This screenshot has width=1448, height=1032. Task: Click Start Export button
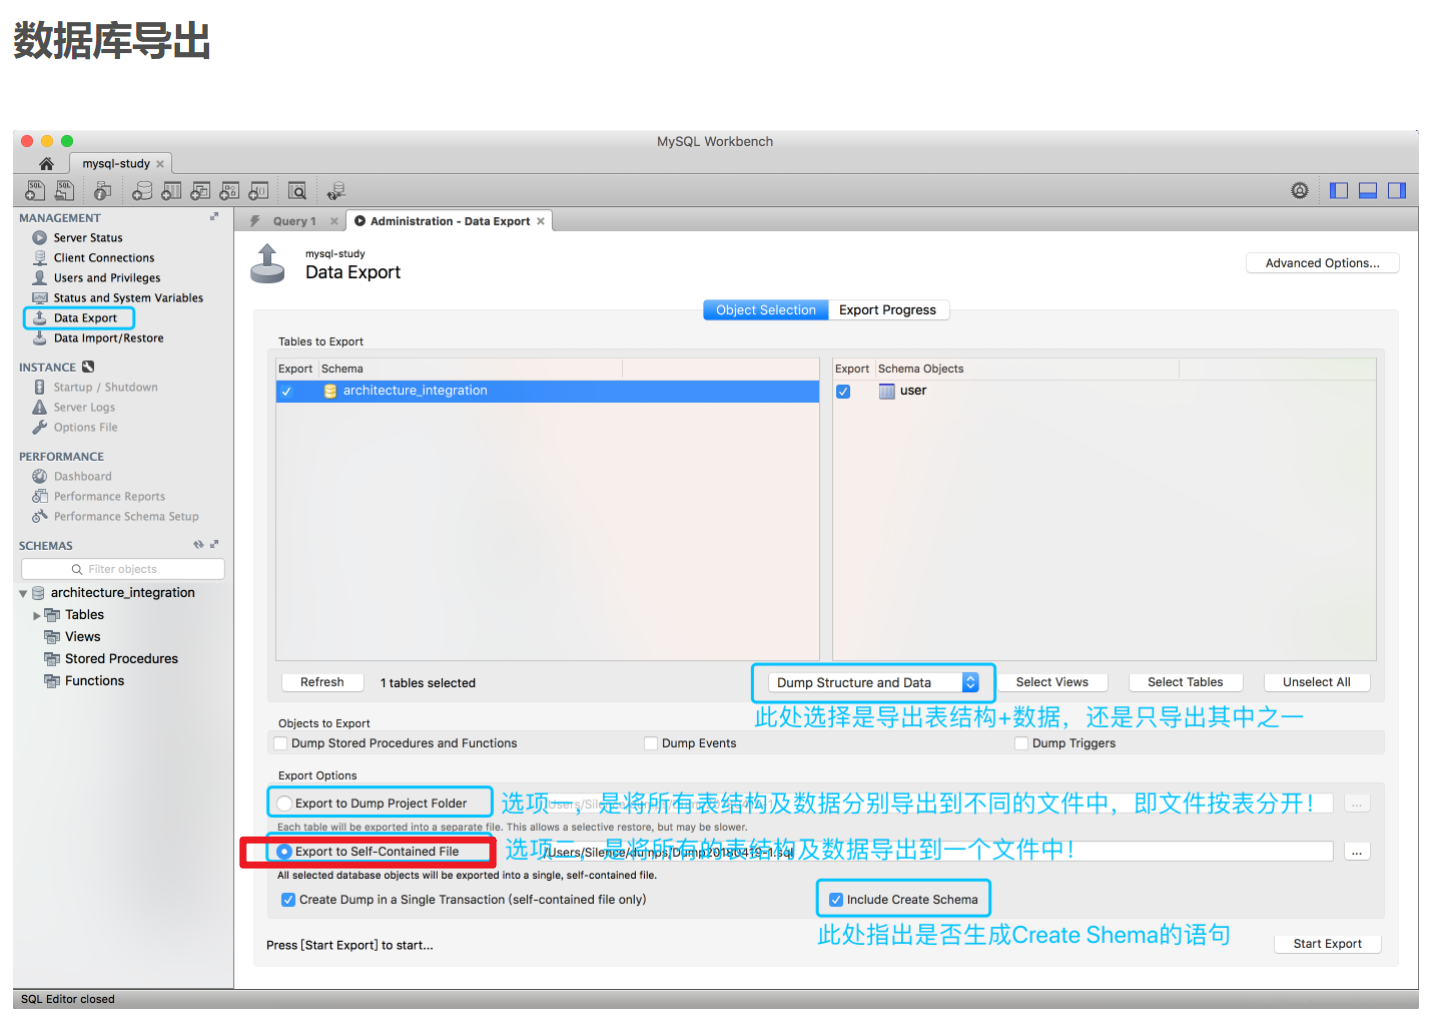pos(1327,944)
